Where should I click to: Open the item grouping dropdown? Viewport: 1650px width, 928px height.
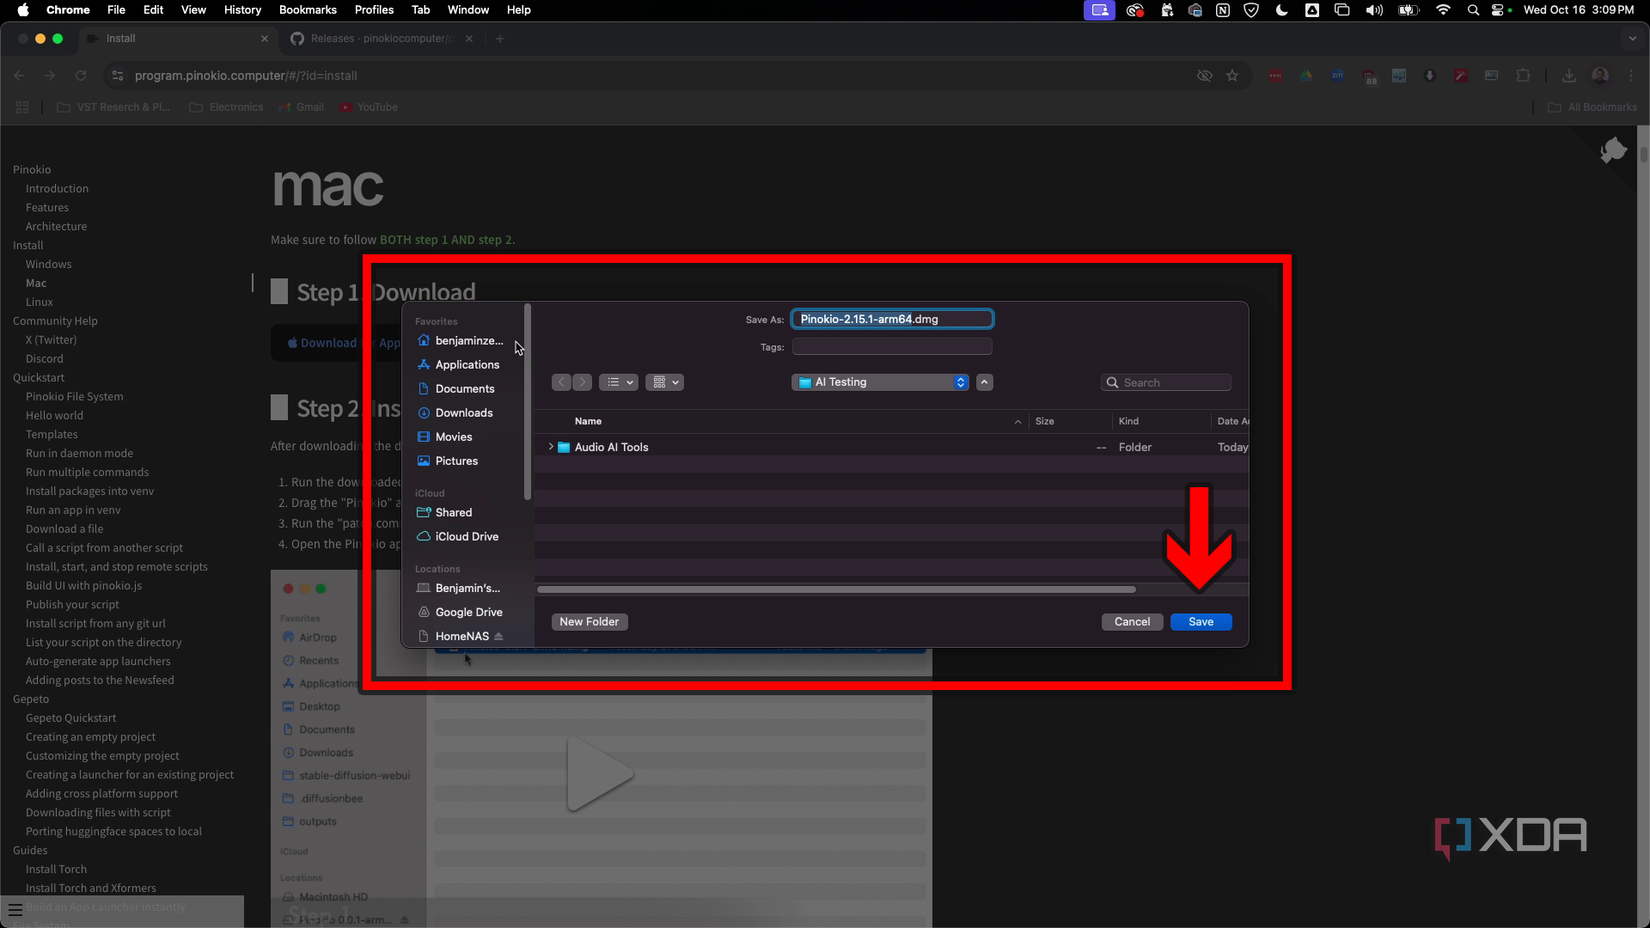tap(664, 382)
